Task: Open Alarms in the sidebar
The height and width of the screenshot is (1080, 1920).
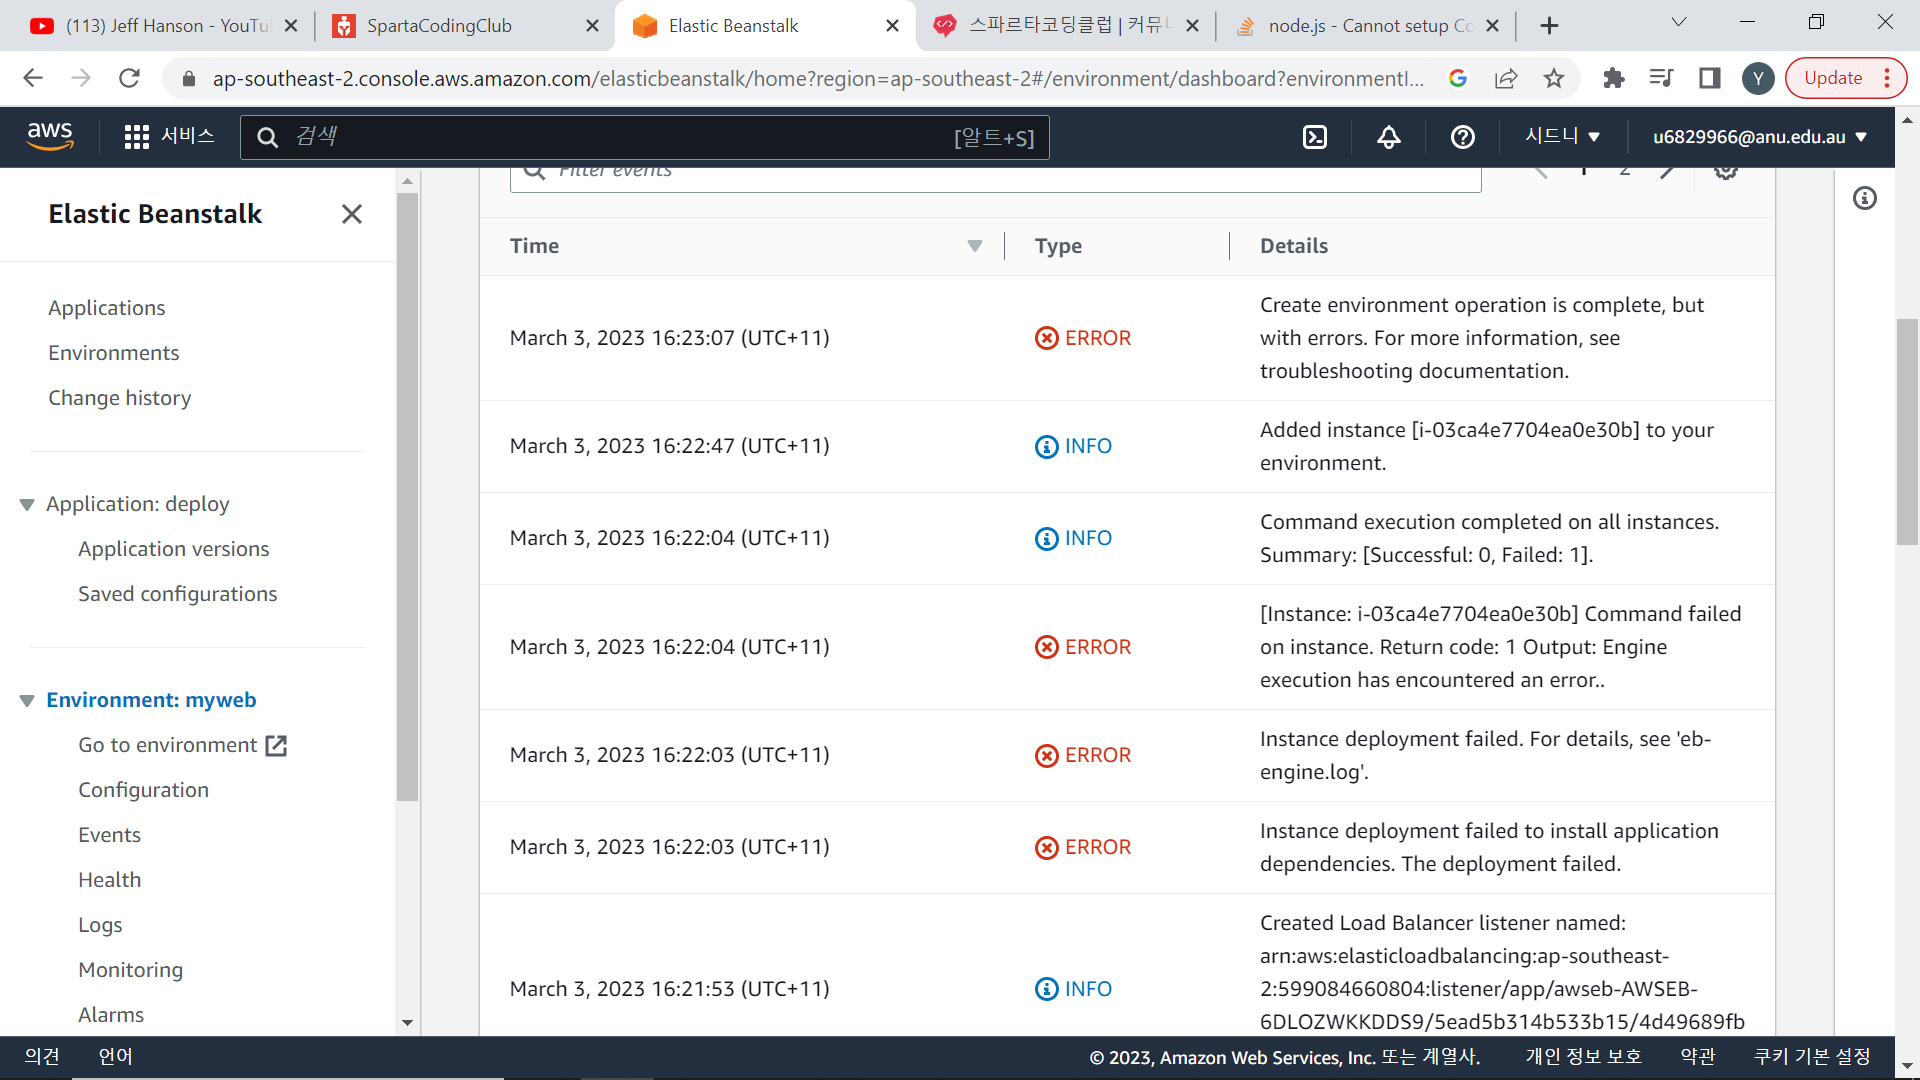Action: pos(111,1015)
